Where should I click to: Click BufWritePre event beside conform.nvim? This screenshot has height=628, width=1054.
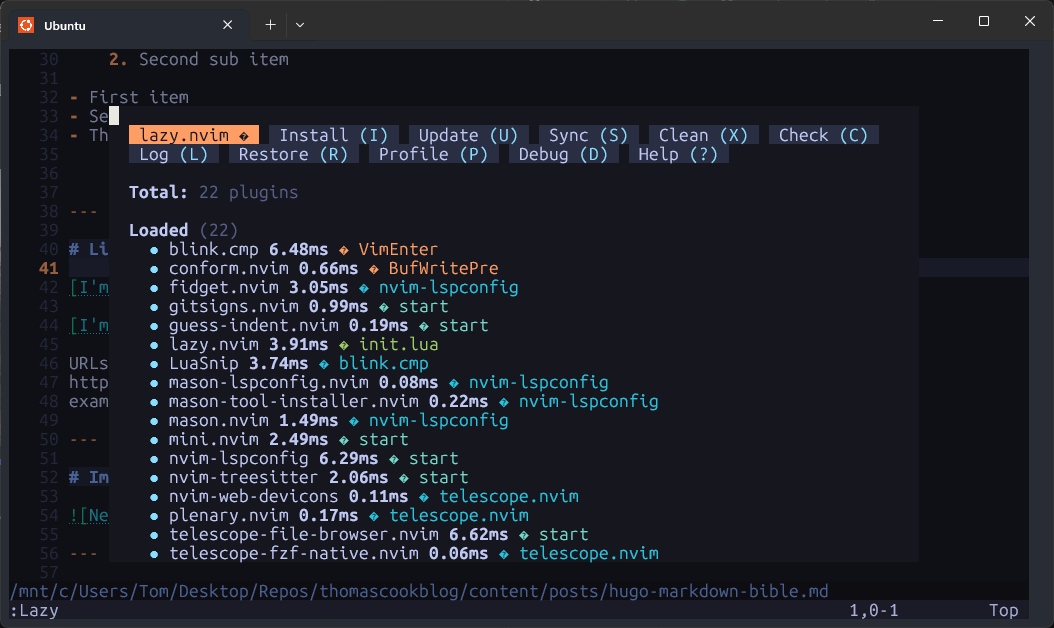(x=443, y=268)
